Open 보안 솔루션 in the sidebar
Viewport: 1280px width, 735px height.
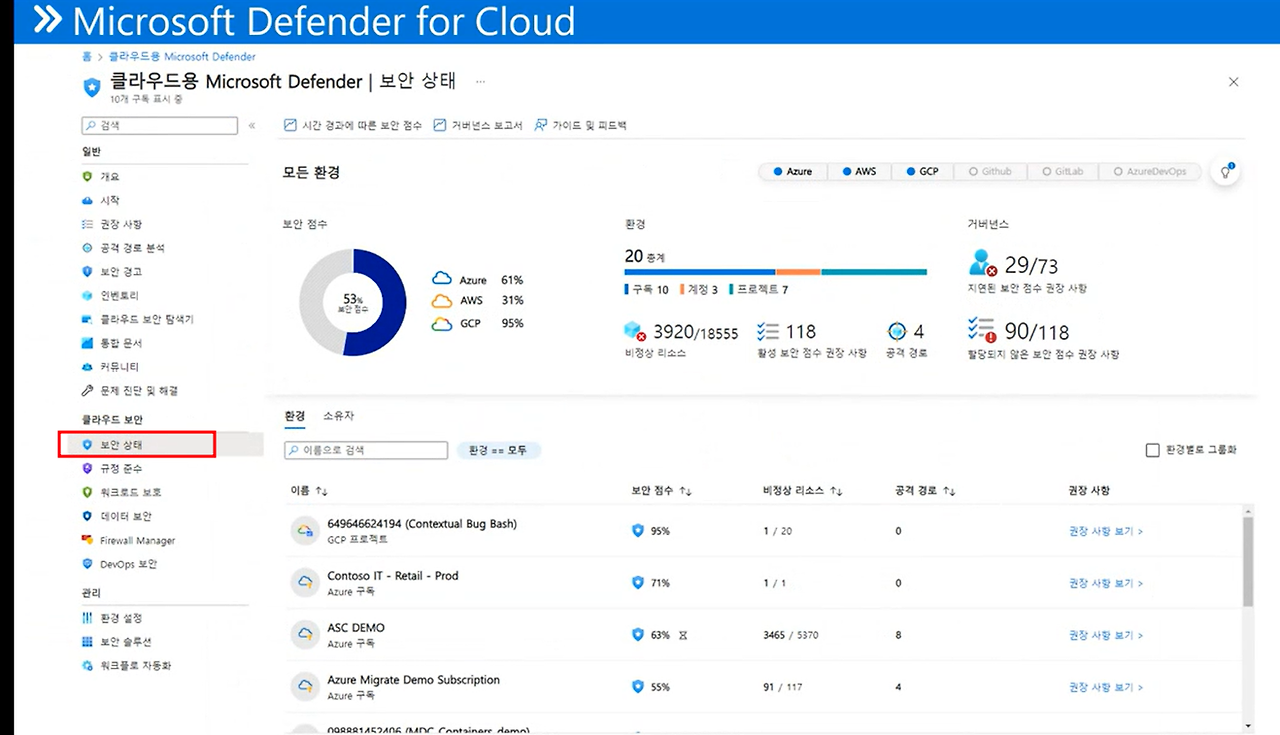pyautogui.click(x=116, y=642)
